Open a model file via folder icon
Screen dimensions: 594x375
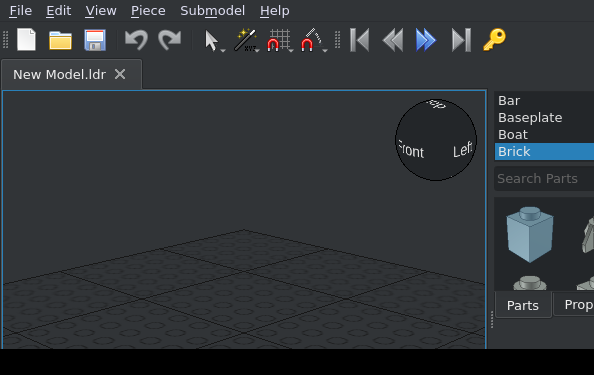[60, 40]
